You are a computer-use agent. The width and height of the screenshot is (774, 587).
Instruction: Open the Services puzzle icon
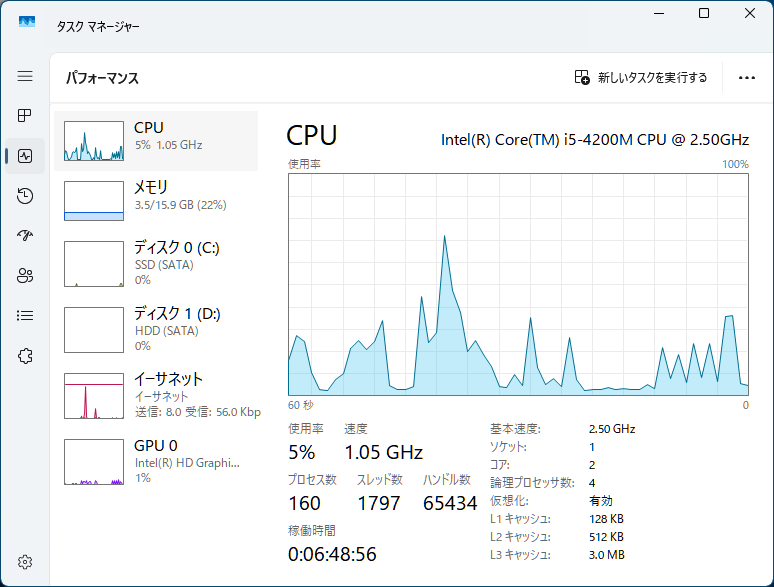[x=25, y=356]
